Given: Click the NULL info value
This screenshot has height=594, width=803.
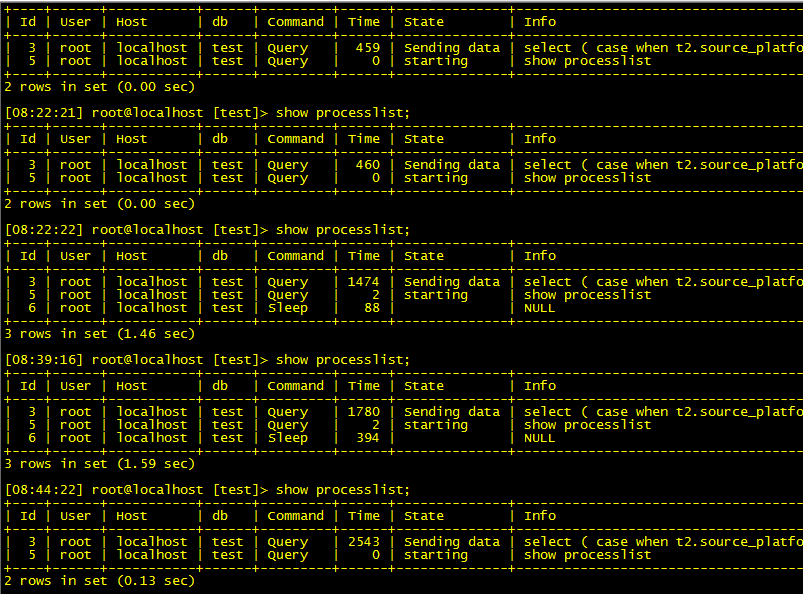Looking at the screenshot, I should [x=540, y=307].
